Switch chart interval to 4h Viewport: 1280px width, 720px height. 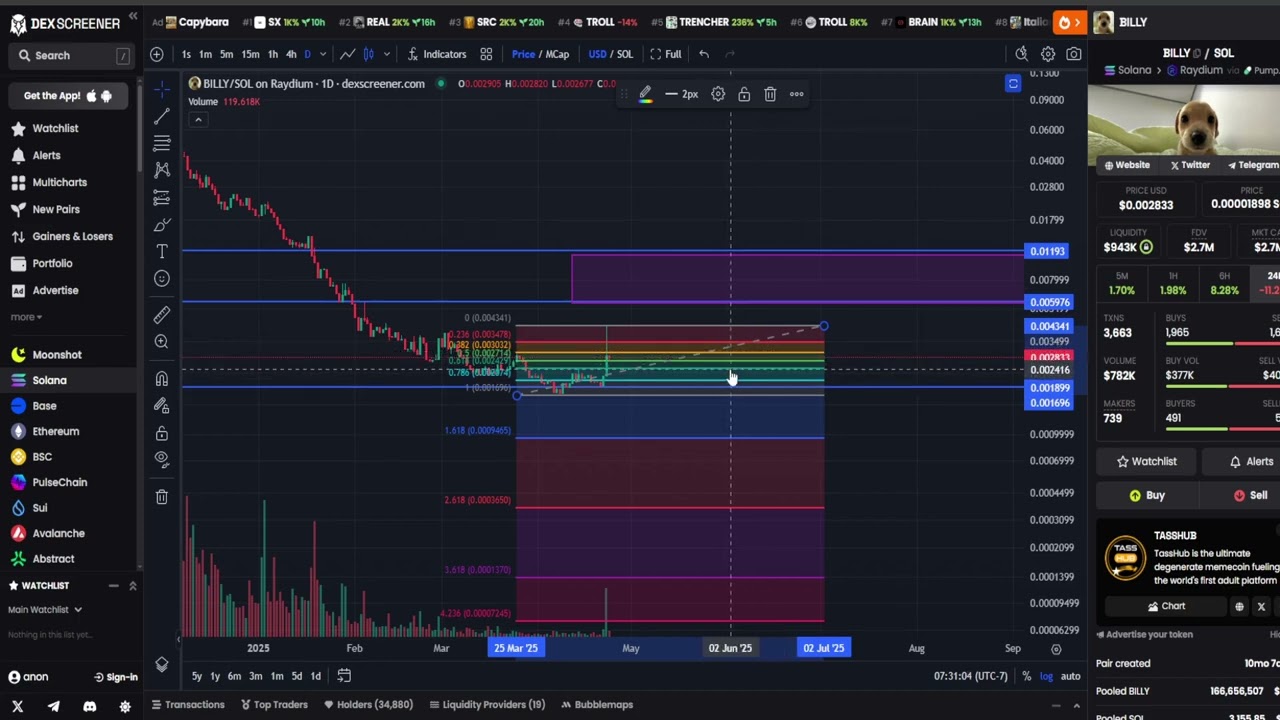[291, 54]
